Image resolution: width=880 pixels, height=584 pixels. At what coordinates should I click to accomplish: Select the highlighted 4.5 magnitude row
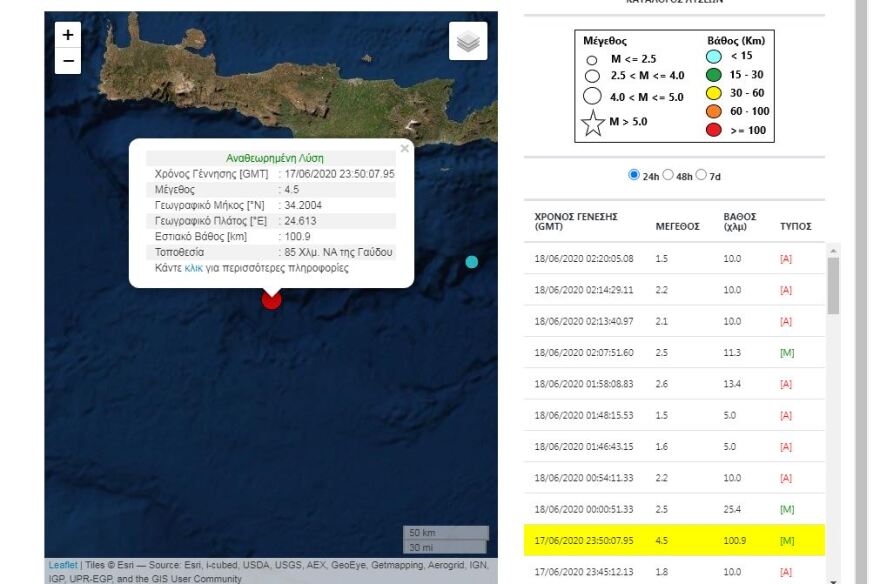(x=674, y=540)
